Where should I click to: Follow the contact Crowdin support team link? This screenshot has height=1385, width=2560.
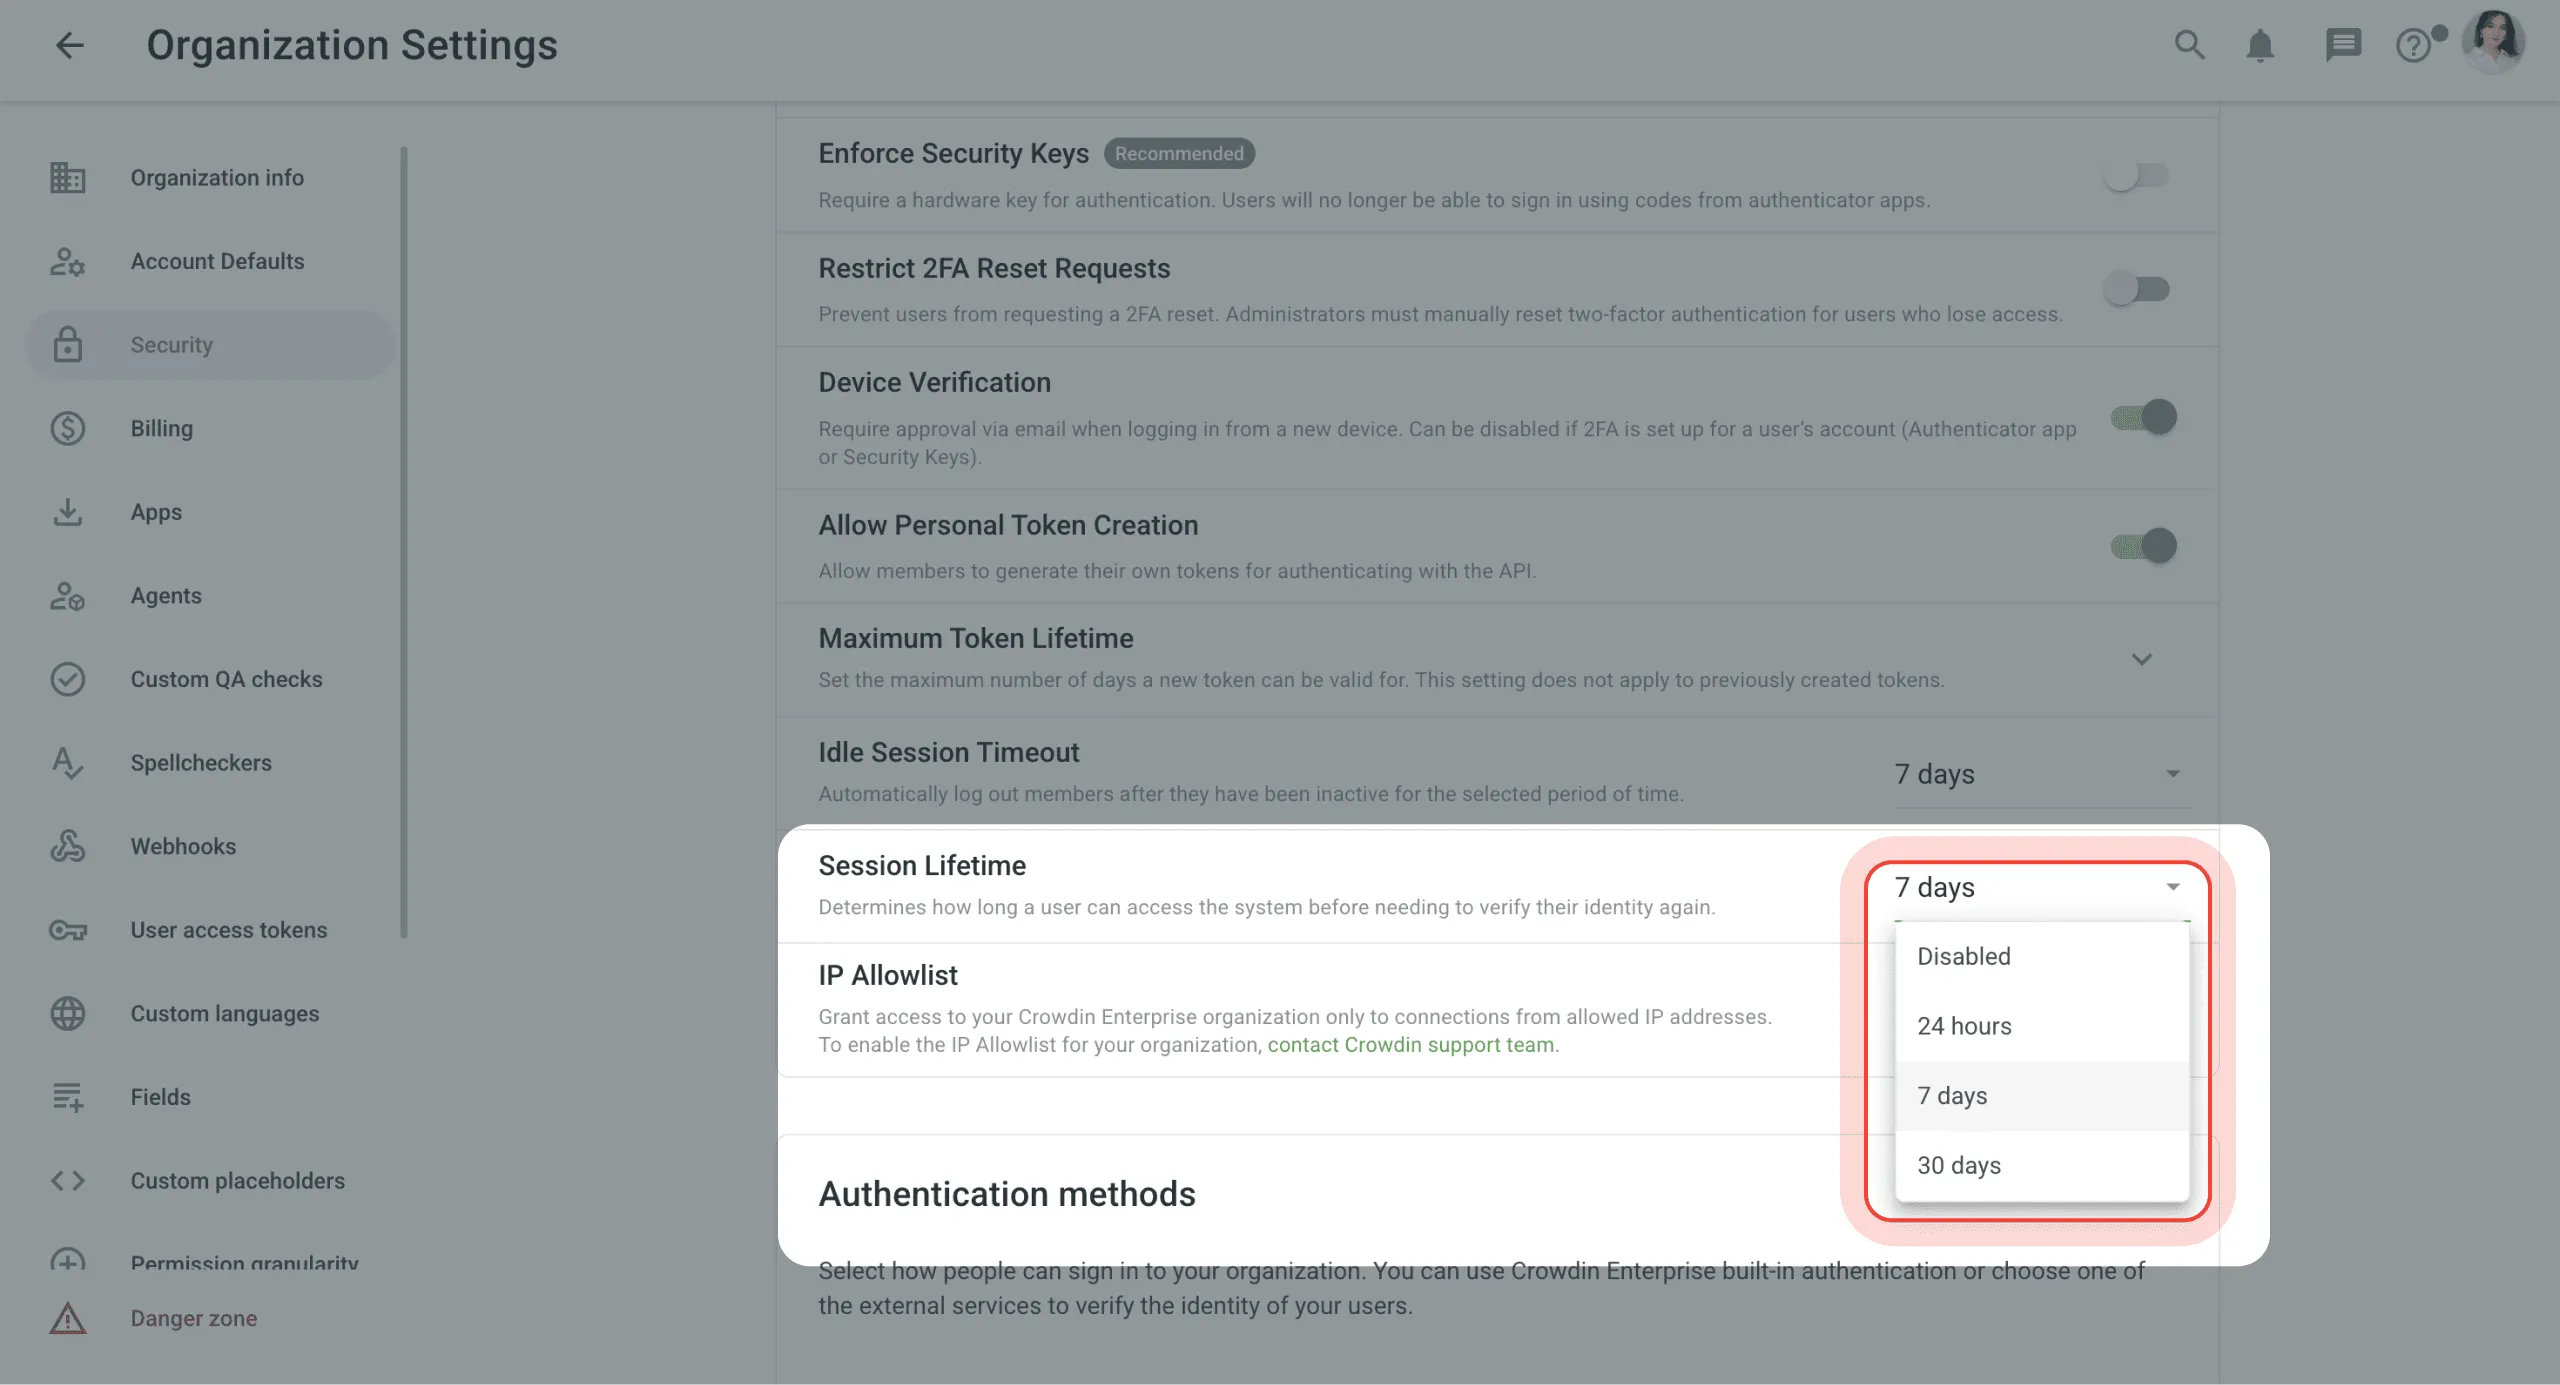(x=1410, y=1044)
